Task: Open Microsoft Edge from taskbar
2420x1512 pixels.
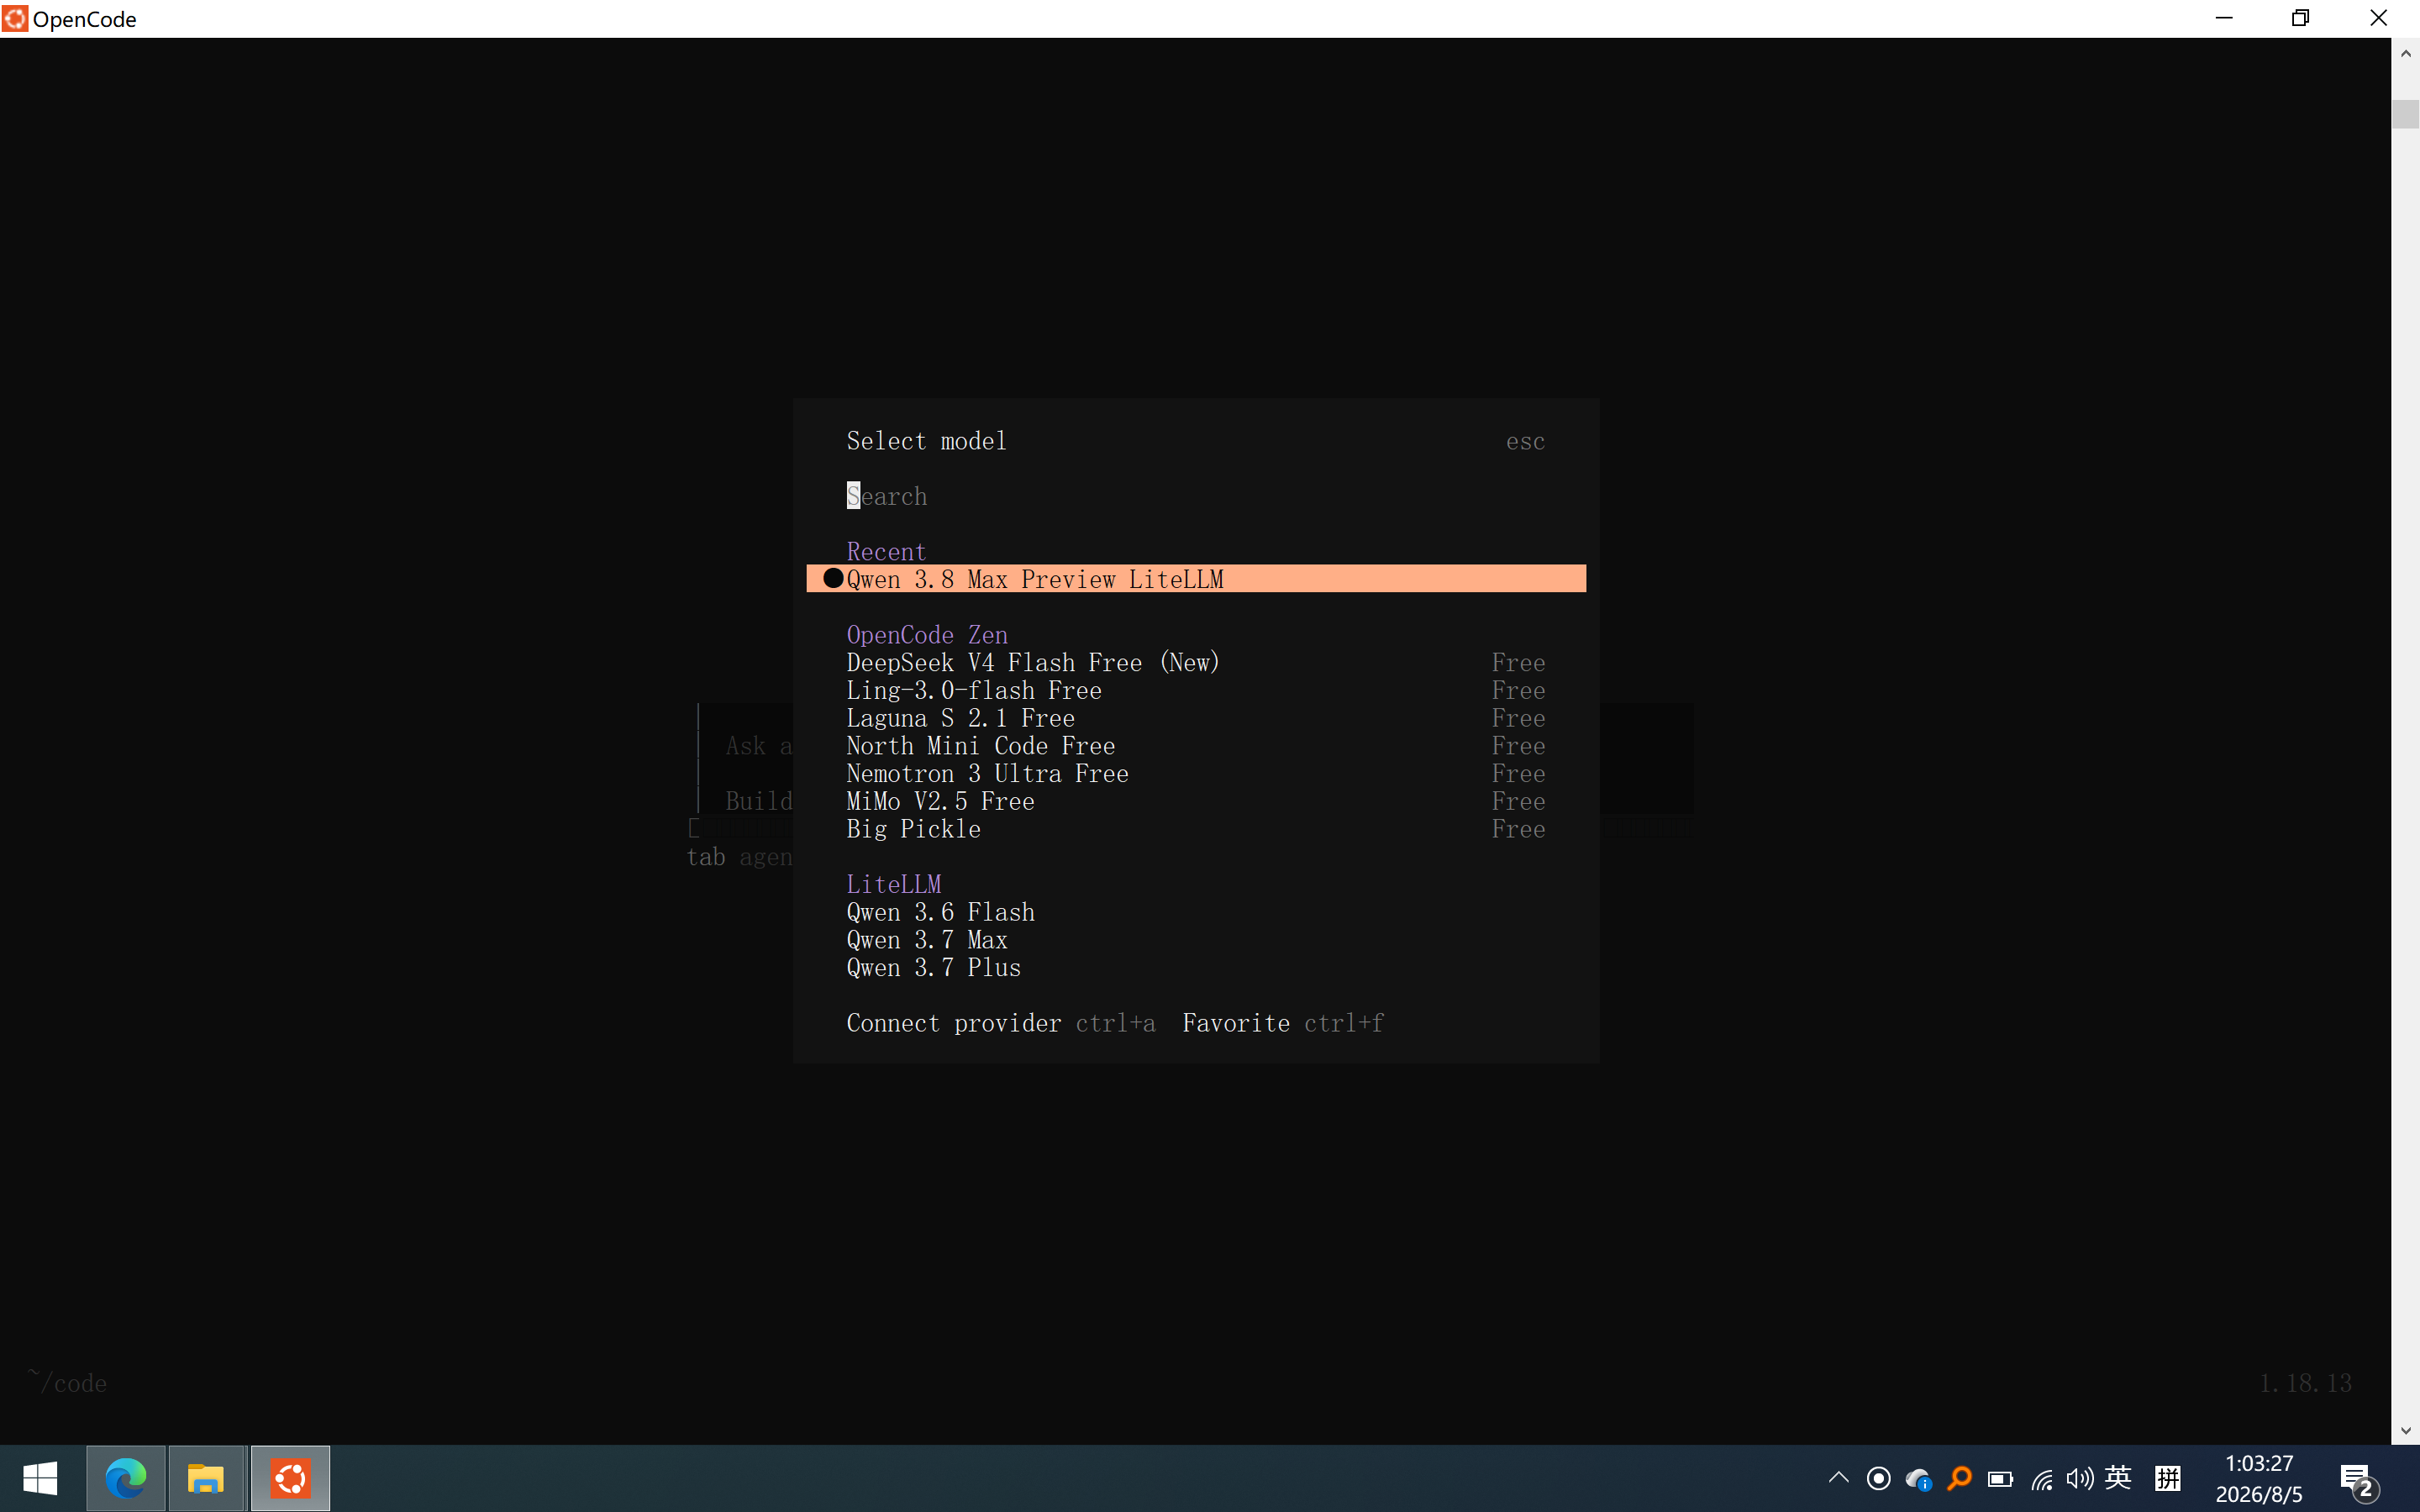Action: [125, 1478]
